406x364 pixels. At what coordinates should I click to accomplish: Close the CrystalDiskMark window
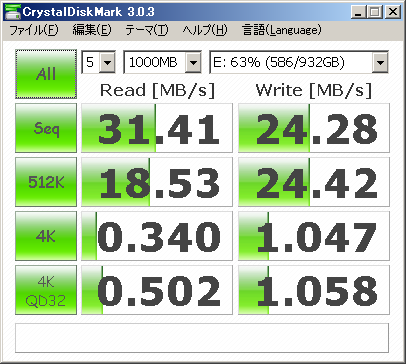pyautogui.click(x=393, y=13)
